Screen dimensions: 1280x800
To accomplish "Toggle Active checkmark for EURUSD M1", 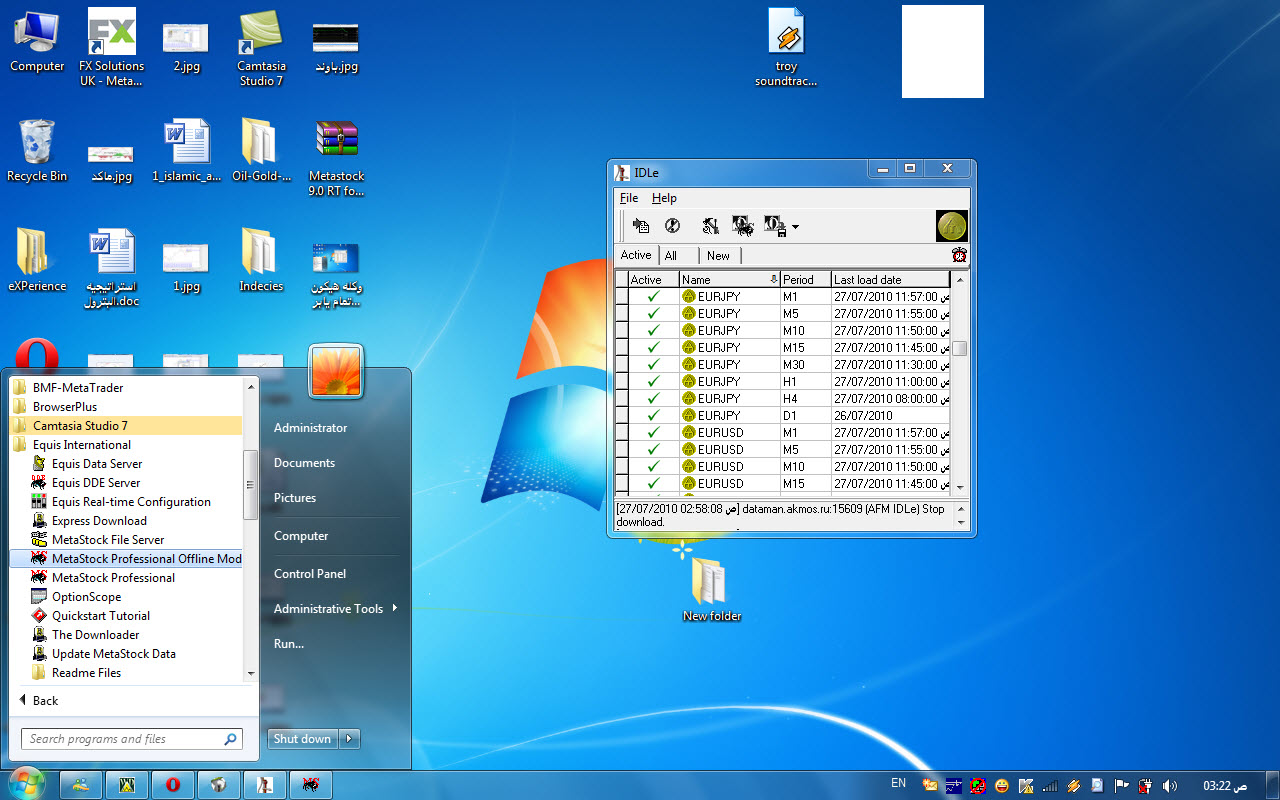I will point(654,433).
